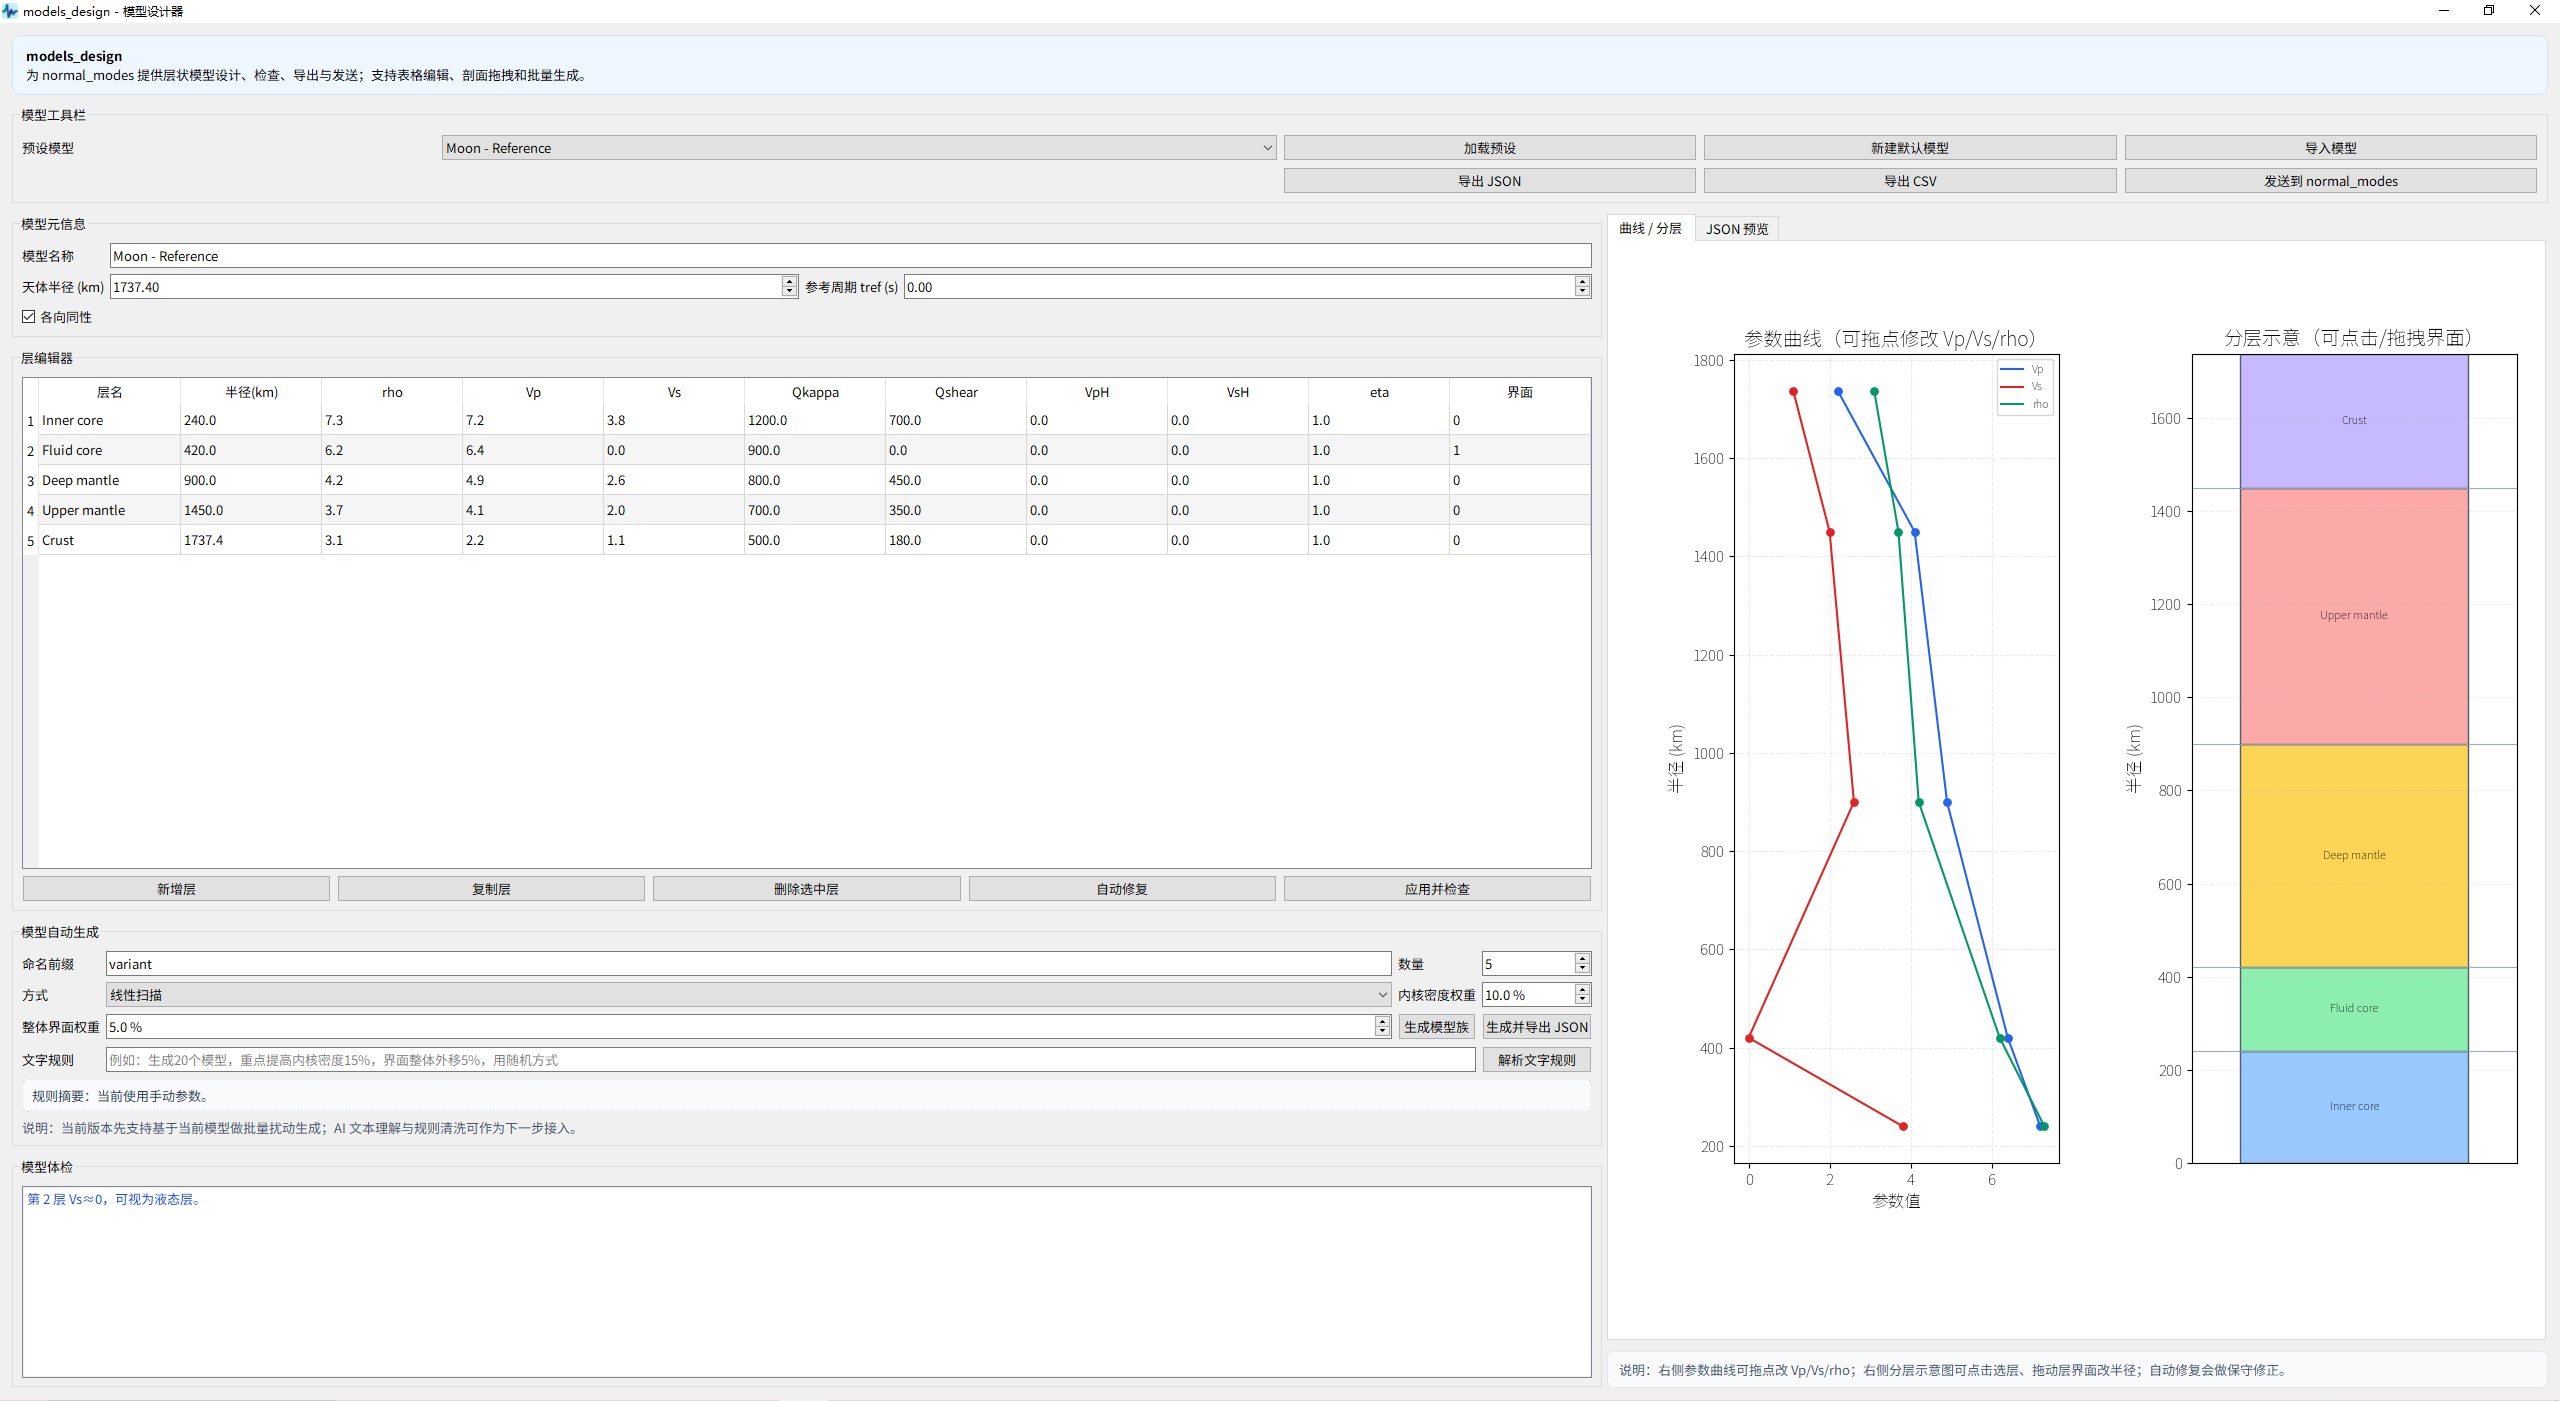This screenshot has height=1401, width=2560.
Task: Select the purple Crust layer block
Action: [2354, 422]
